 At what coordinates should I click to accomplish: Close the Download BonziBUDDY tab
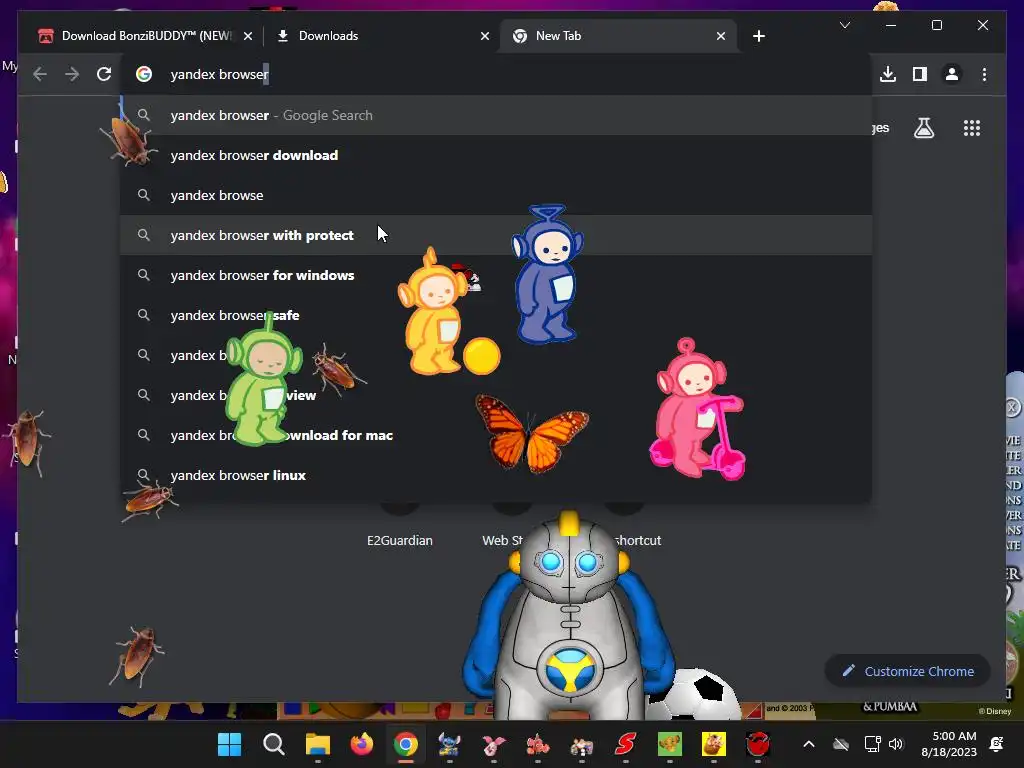click(x=248, y=37)
